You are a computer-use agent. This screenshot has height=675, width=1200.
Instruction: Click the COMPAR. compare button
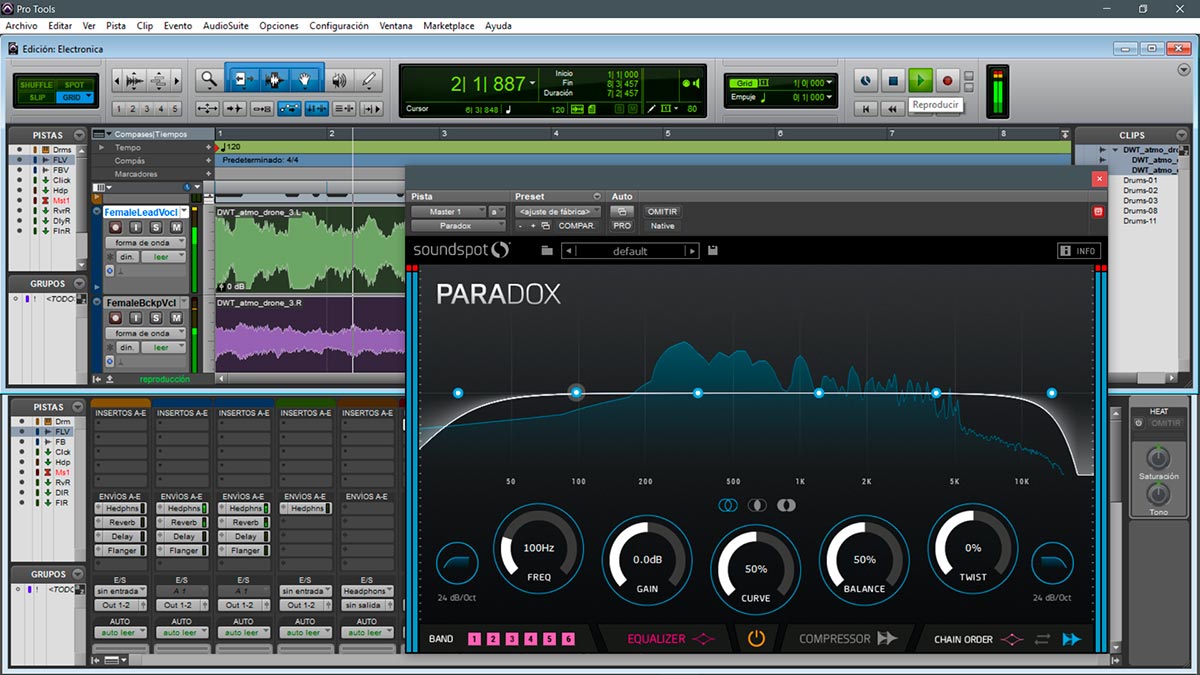(x=577, y=226)
